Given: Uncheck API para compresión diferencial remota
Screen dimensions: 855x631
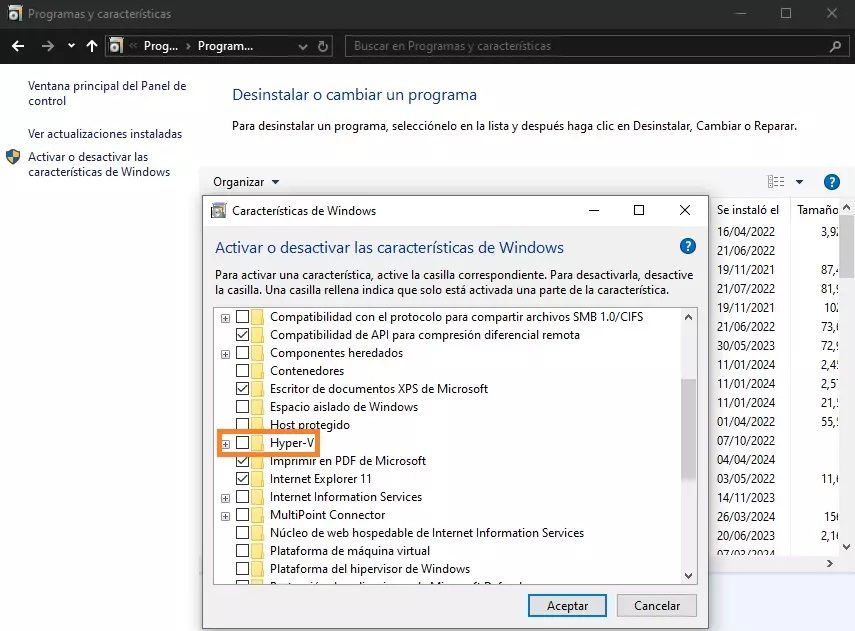Looking at the screenshot, I should (243, 334).
